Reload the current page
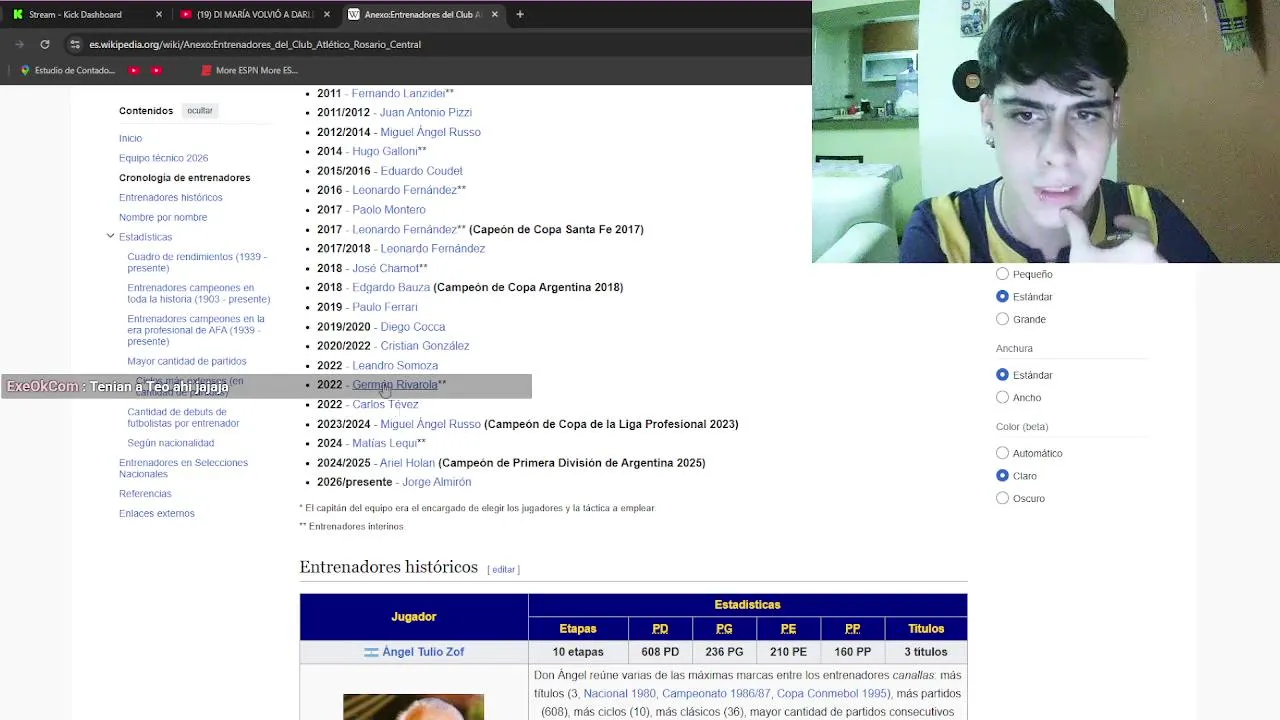Image resolution: width=1280 pixels, height=720 pixels. [45, 44]
